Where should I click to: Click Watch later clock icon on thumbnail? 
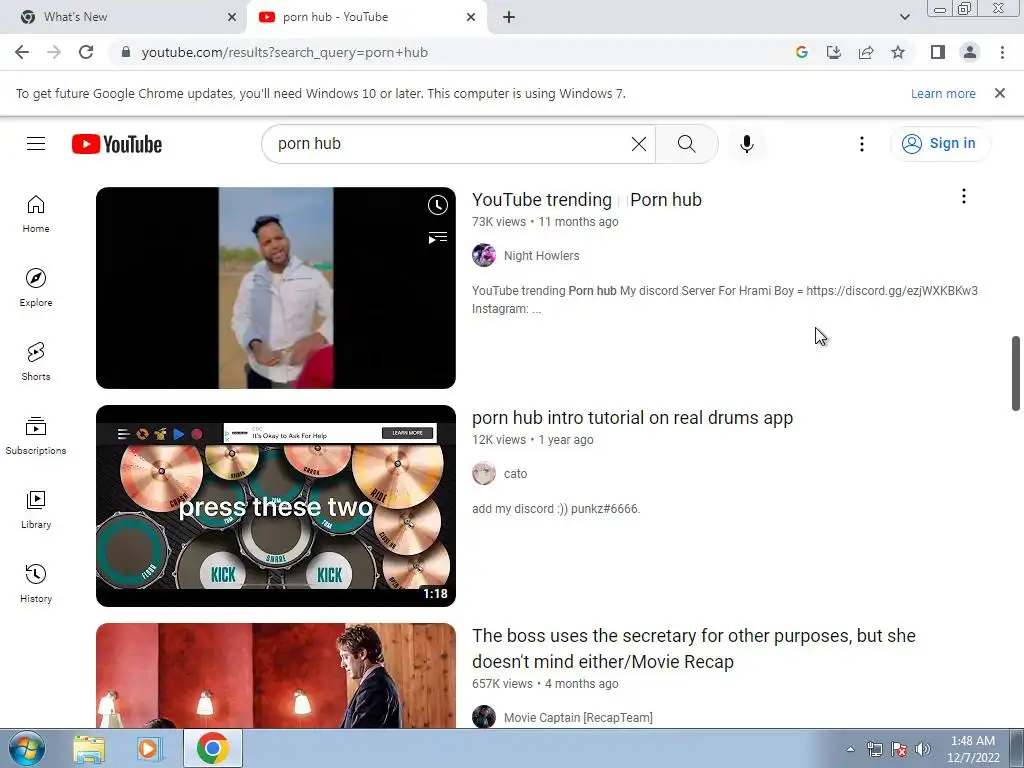[x=438, y=205]
